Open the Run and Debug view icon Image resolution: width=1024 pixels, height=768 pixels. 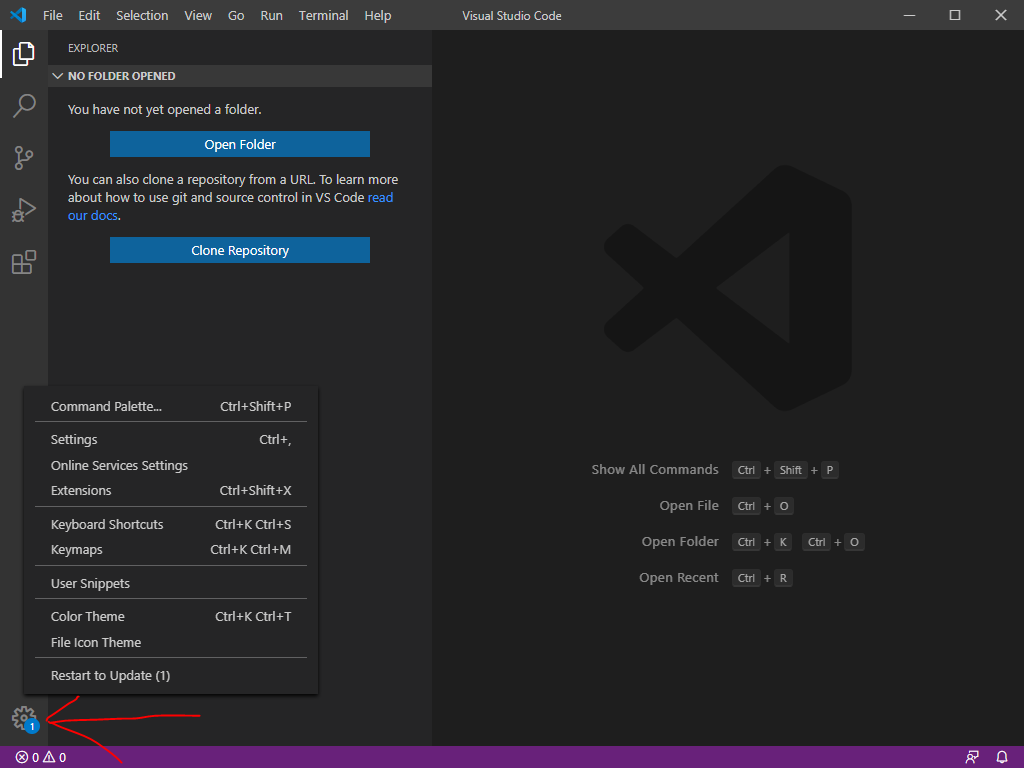pyautogui.click(x=24, y=210)
